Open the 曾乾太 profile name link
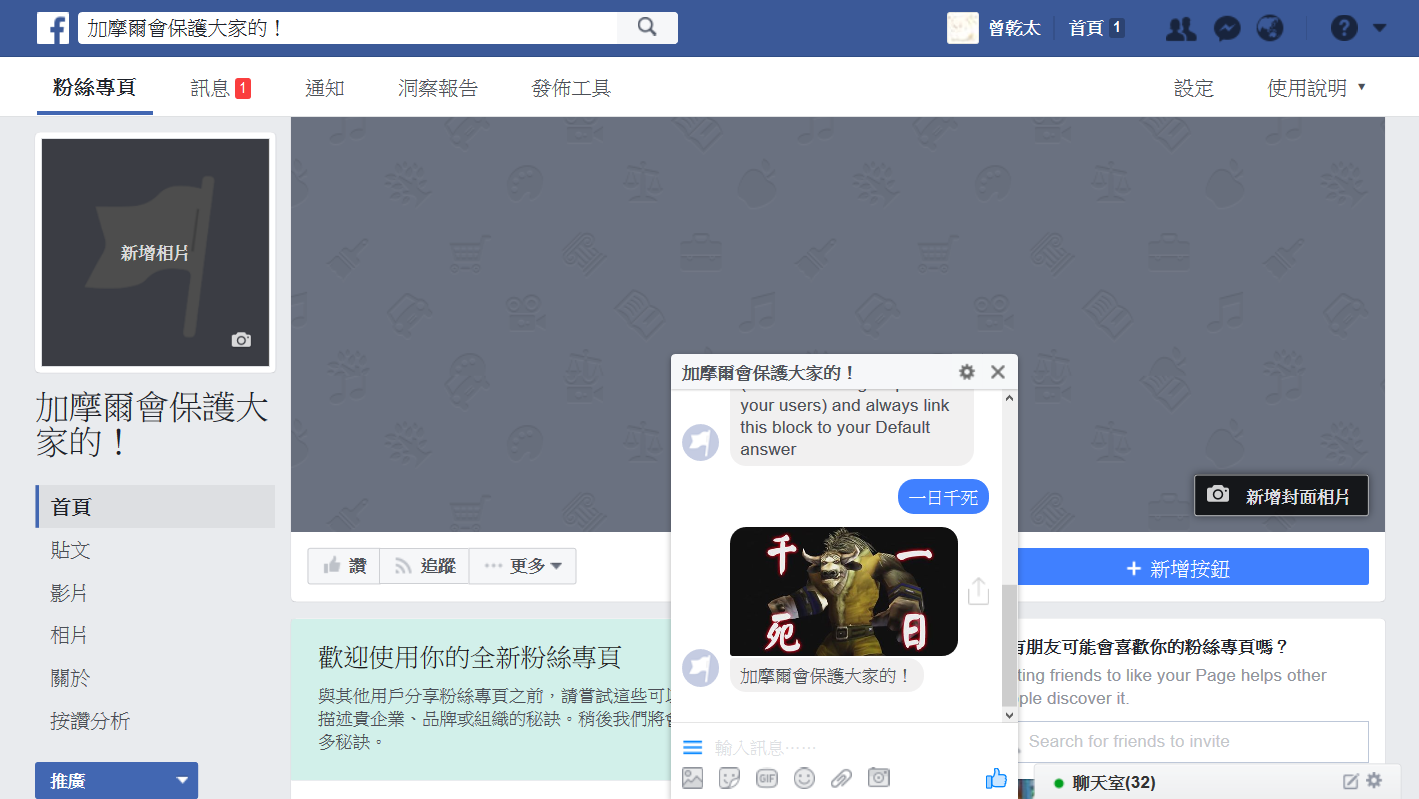The image size is (1419, 799). 1013,28
